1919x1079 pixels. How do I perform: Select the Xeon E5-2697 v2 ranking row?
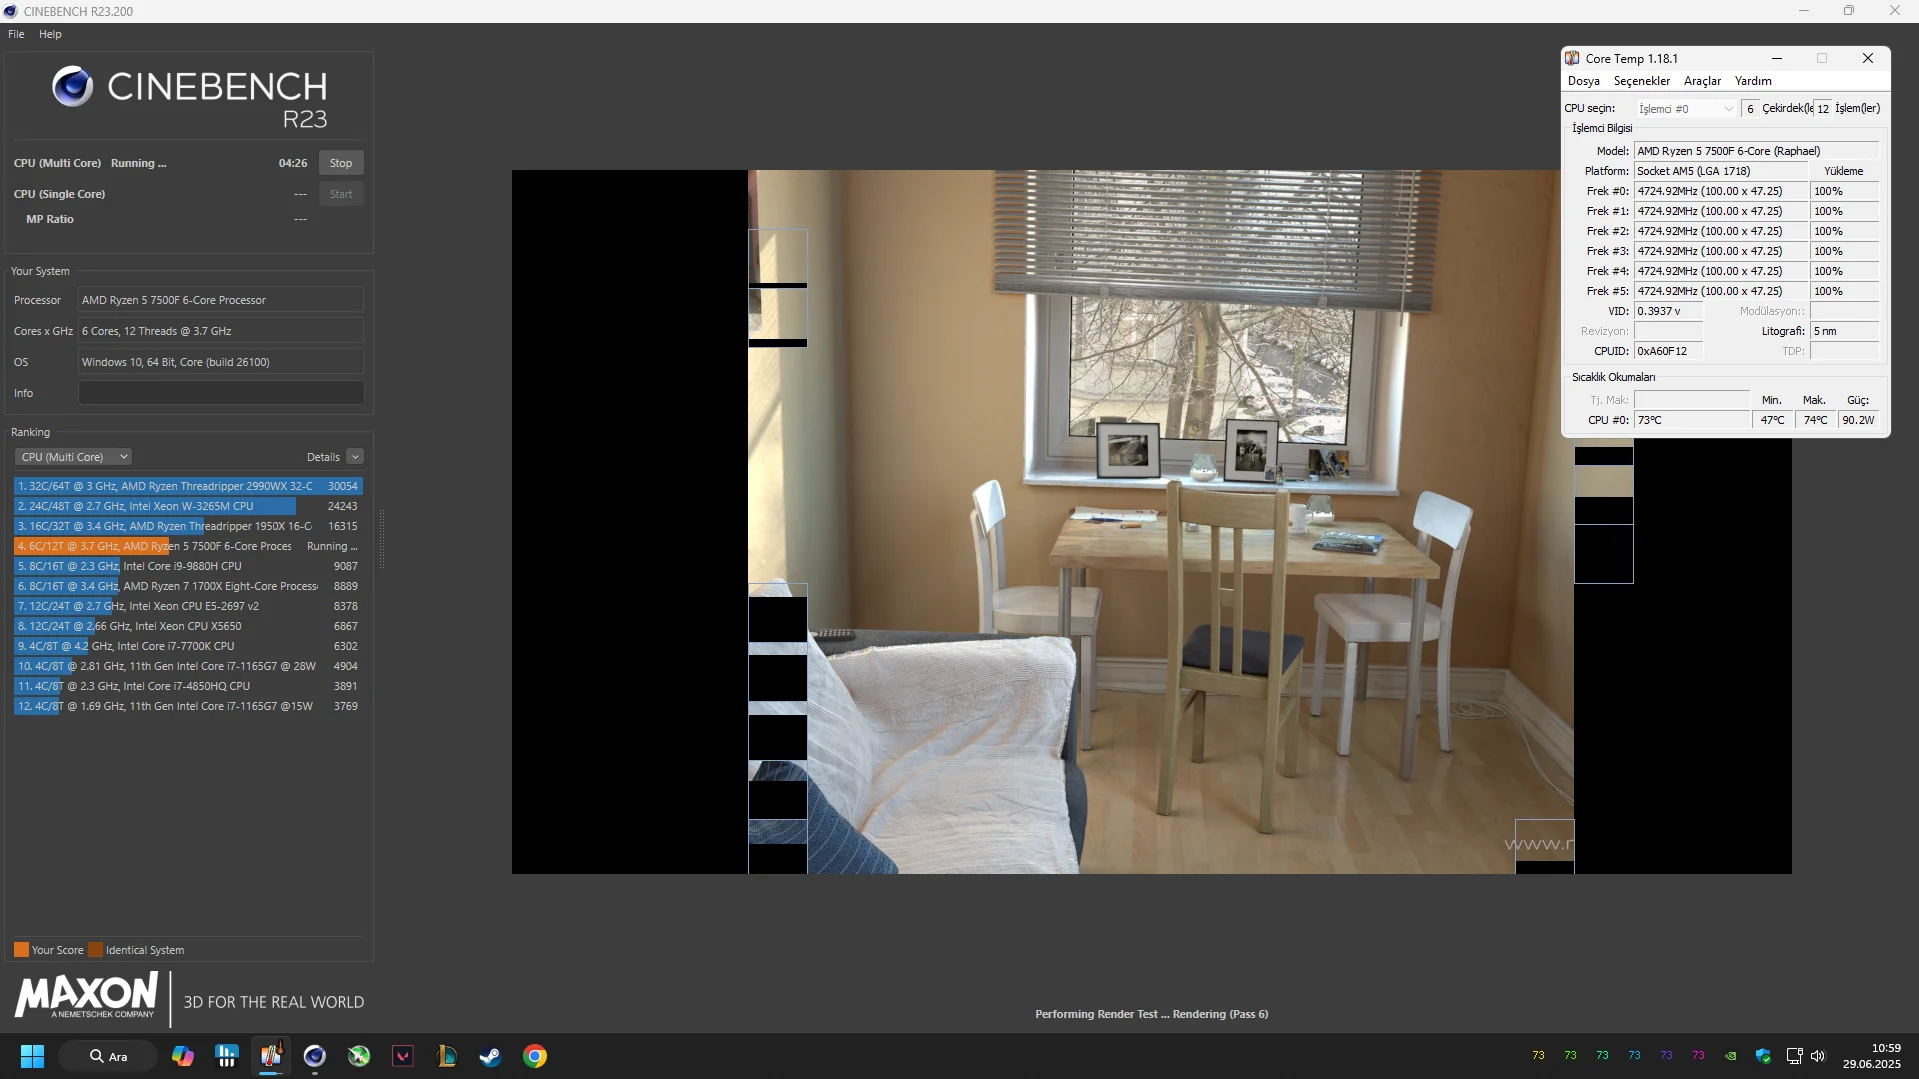(188, 606)
